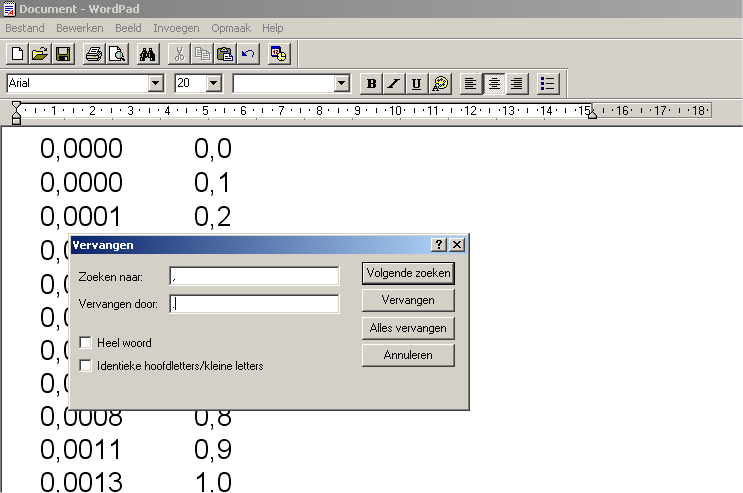Enable the Heel woord checkbox
The width and height of the screenshot is (743, 493).
86,343
